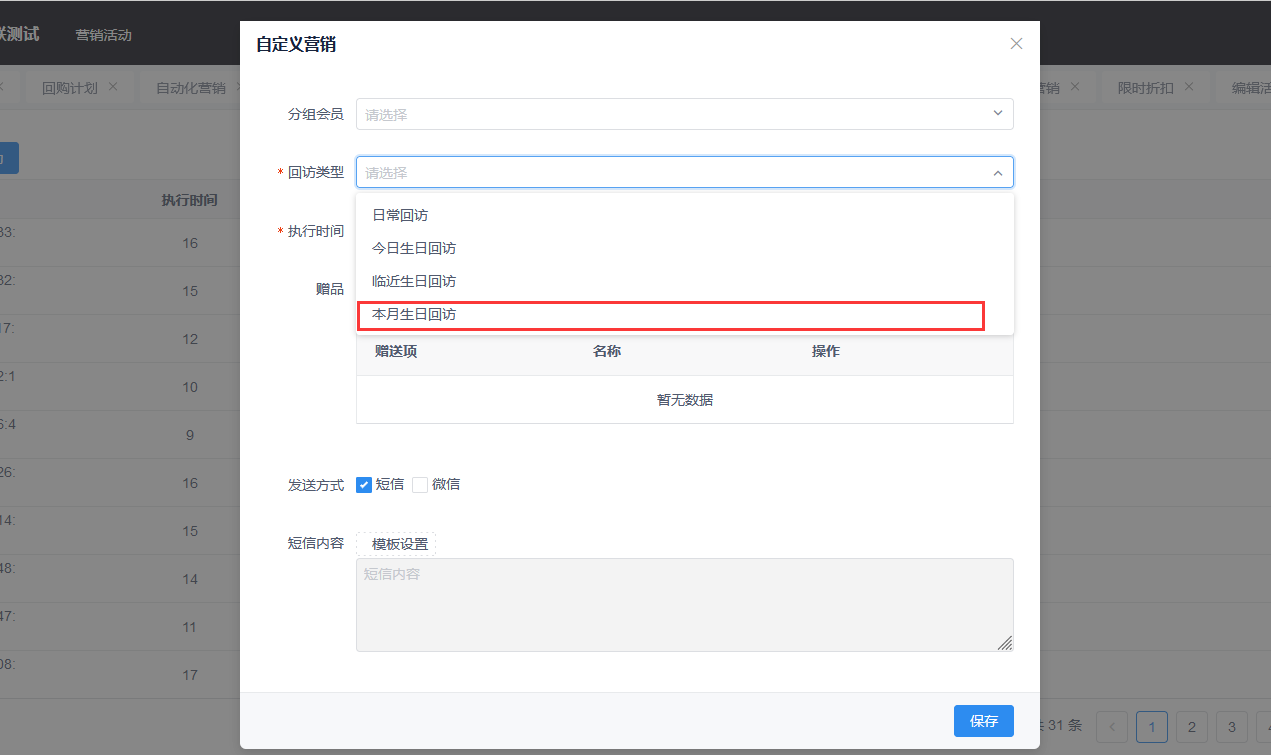Choose 今日生日回访 from the list
This screenshot has height=755, width=1271.
point(414,248)
